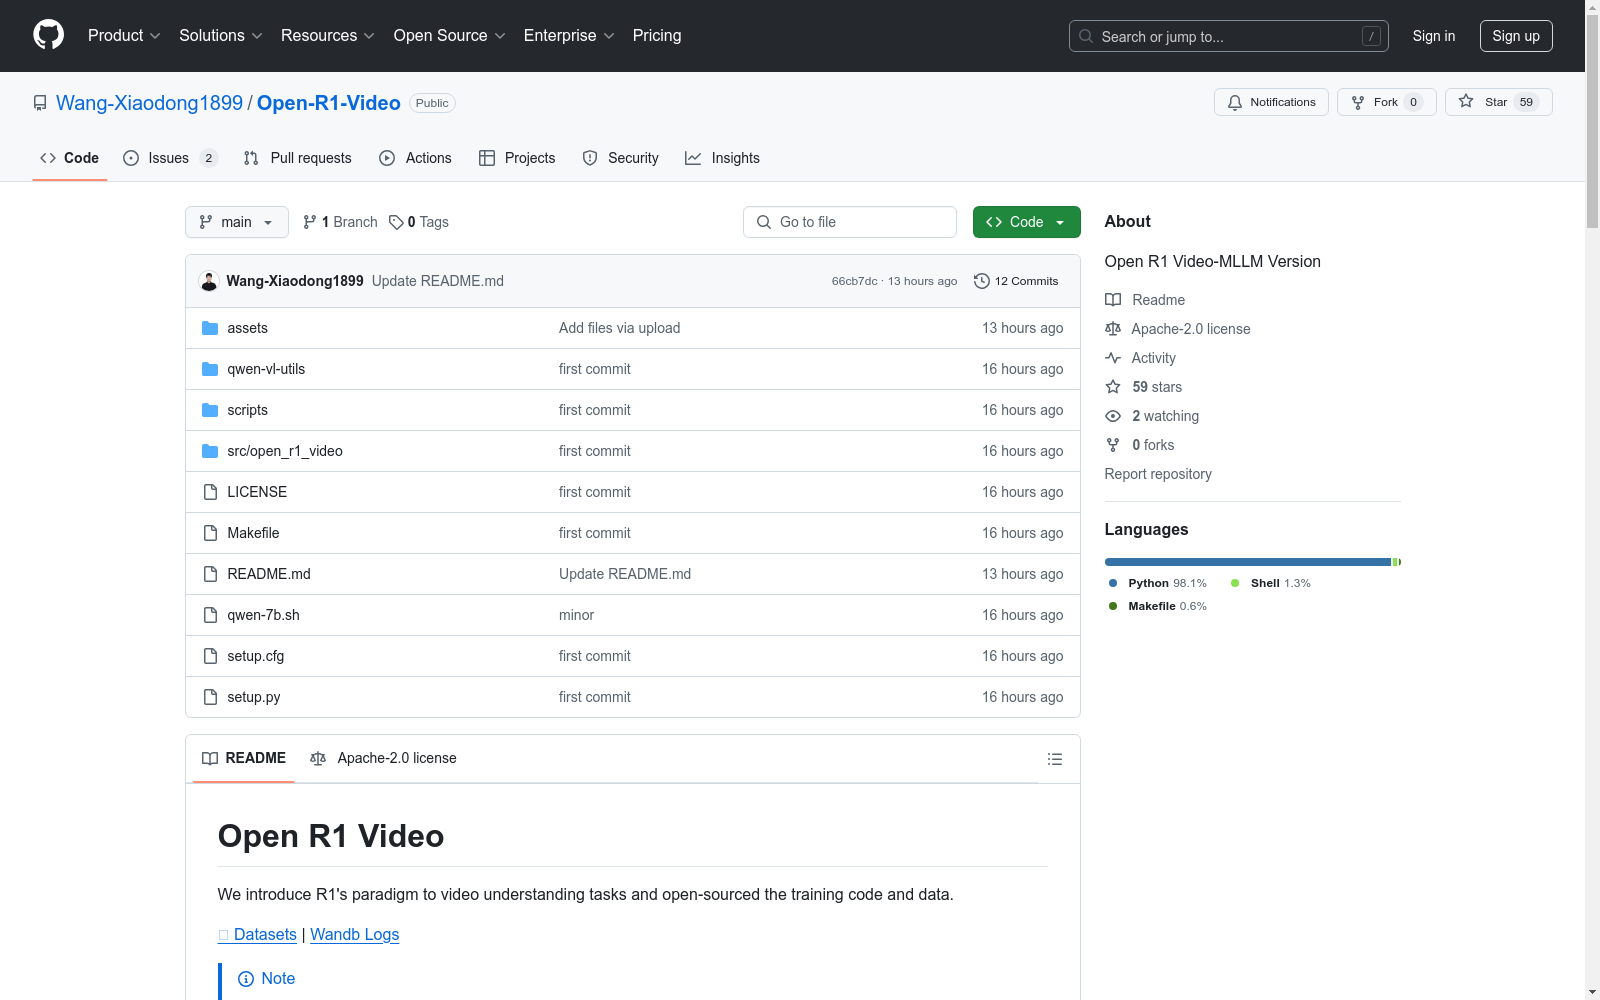Open the Insights tab
1600x1000 pixels.
point(722,158)
